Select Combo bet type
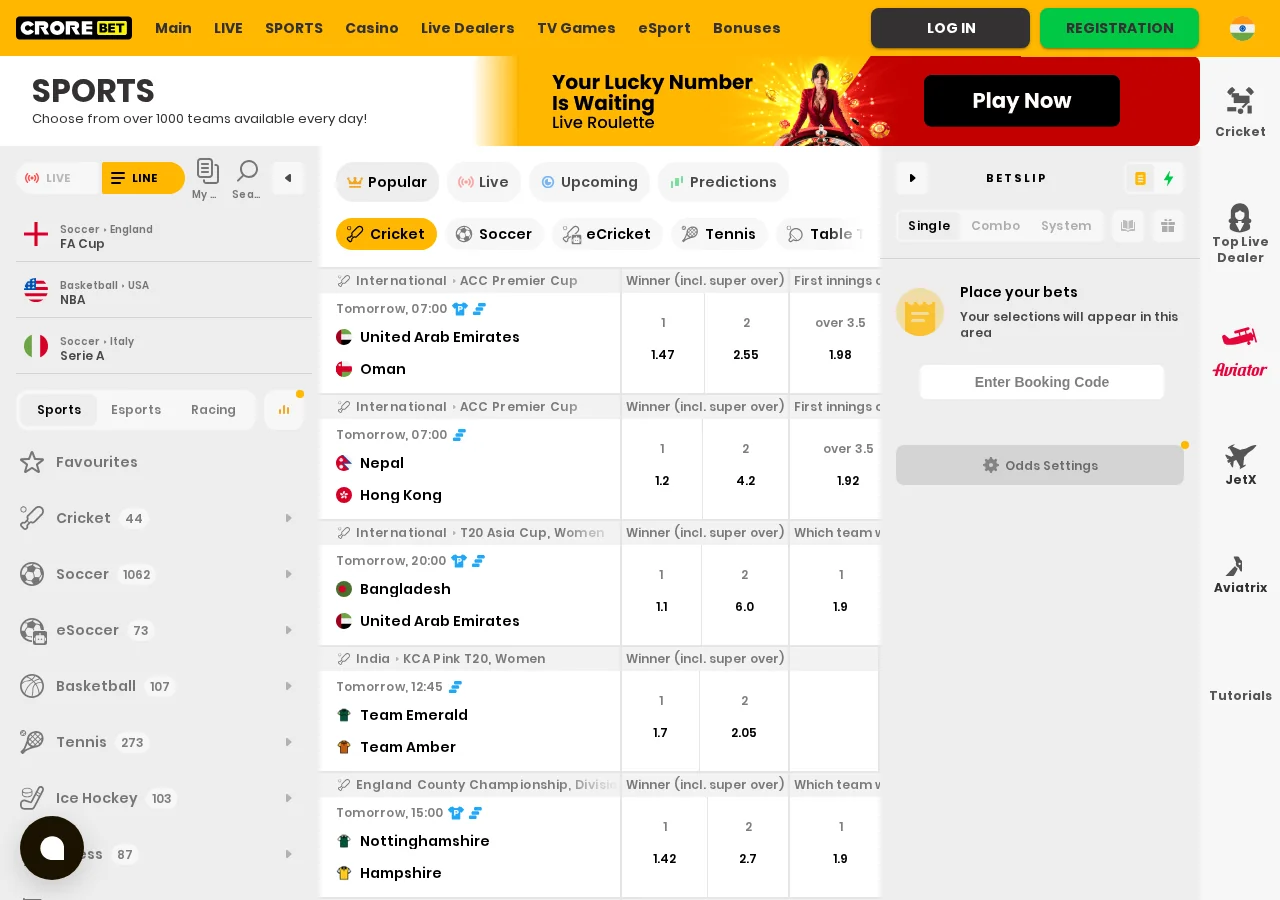Screen dimensions: 1280x900 (995, 226)
